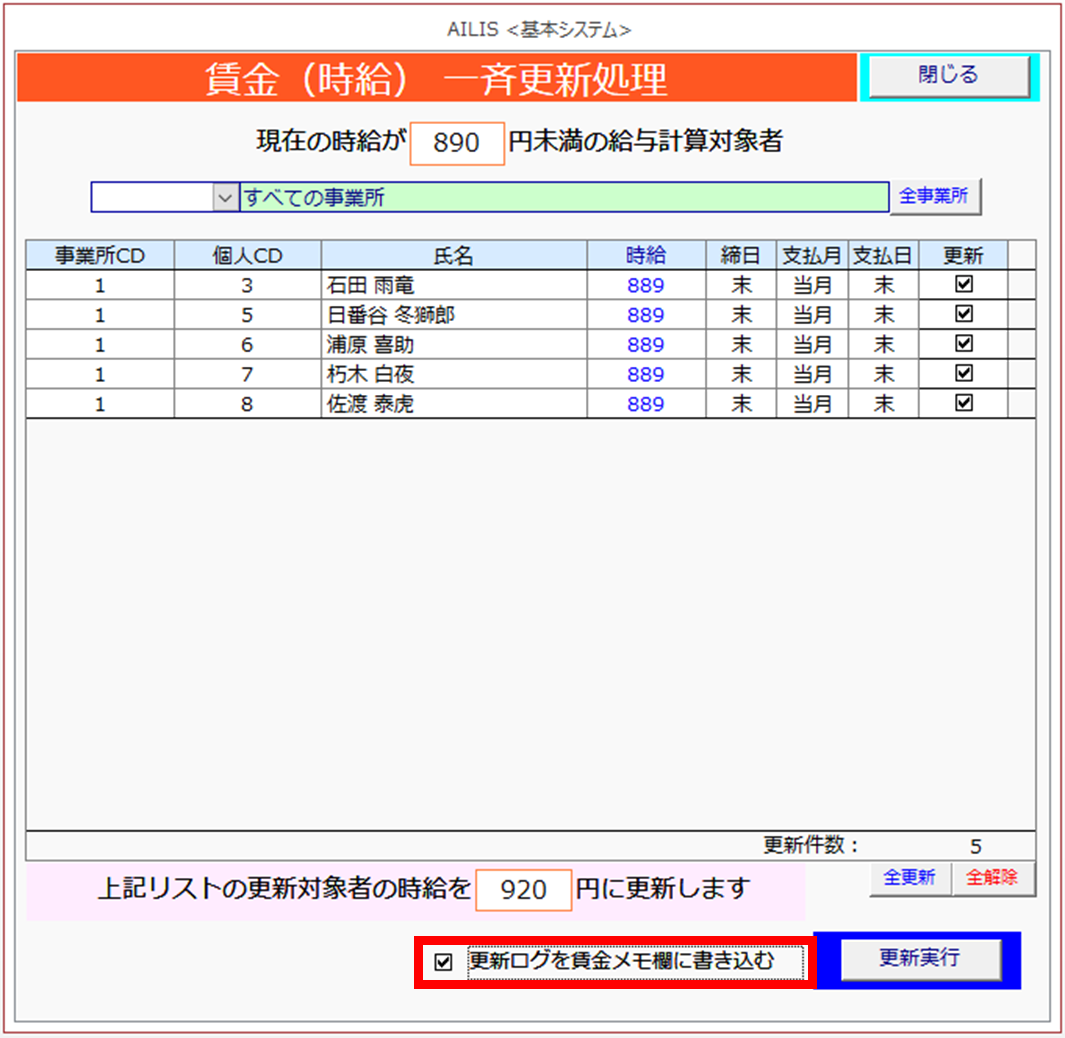Uncheck 更新 checkbox for 日番谷 冬獅郎
Screen dimensions: 1065x1038
coord(964,314)
